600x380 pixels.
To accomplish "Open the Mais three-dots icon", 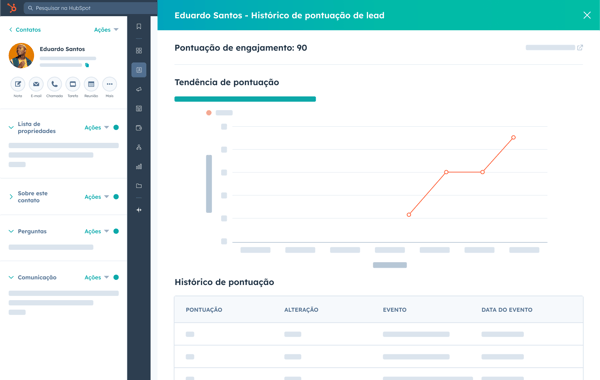I will tap(109, 84).
